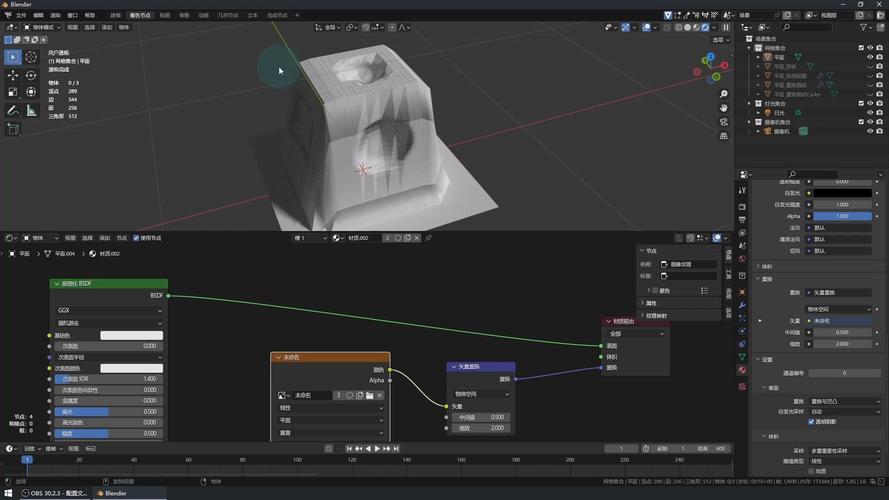Select the Box Select tool in viewport toolbar
This screenshot has width=889, height=500.
tap(13, 57)
